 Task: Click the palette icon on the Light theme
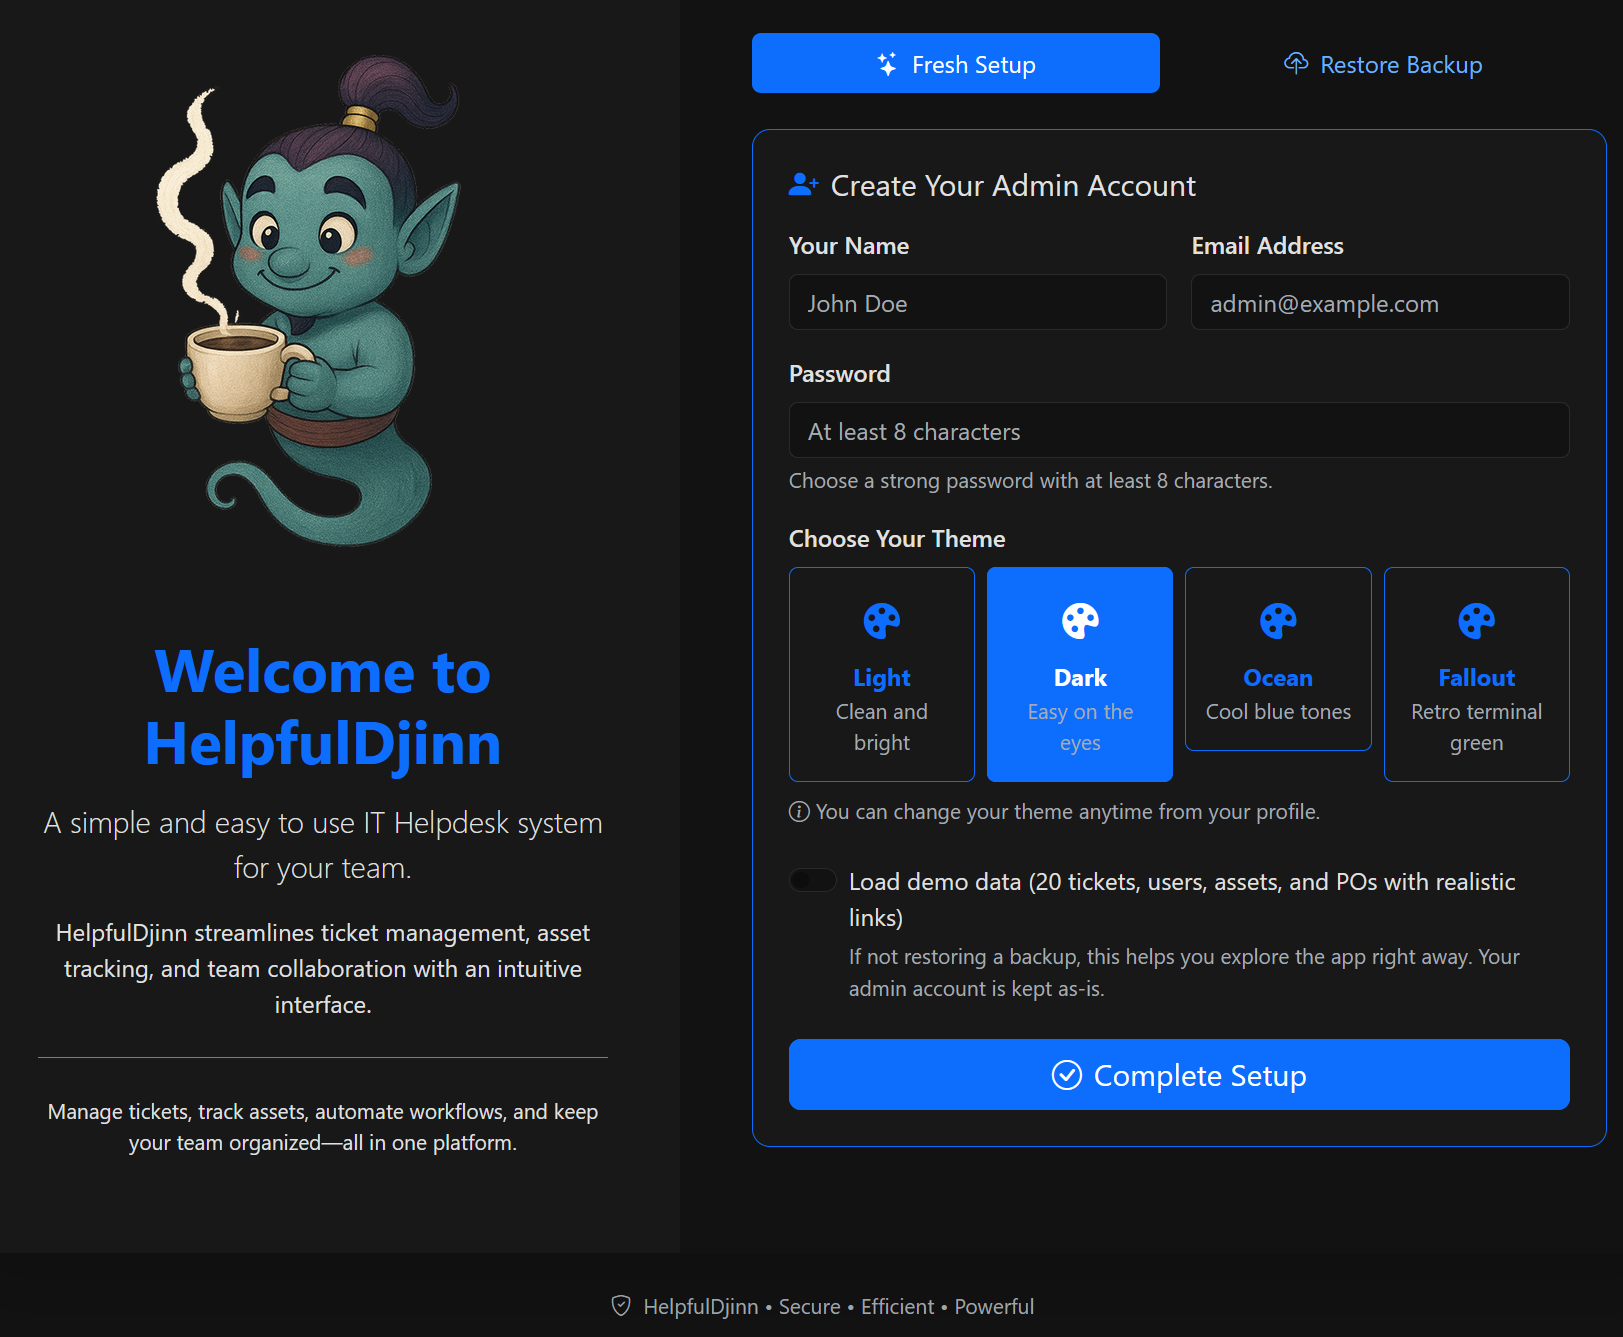tap(882, 621)
